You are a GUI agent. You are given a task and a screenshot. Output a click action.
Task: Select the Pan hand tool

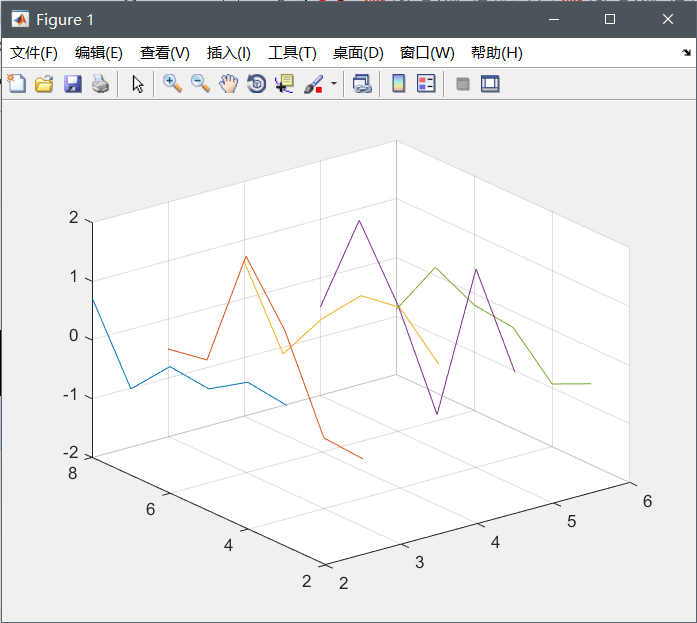click(228, 84)
